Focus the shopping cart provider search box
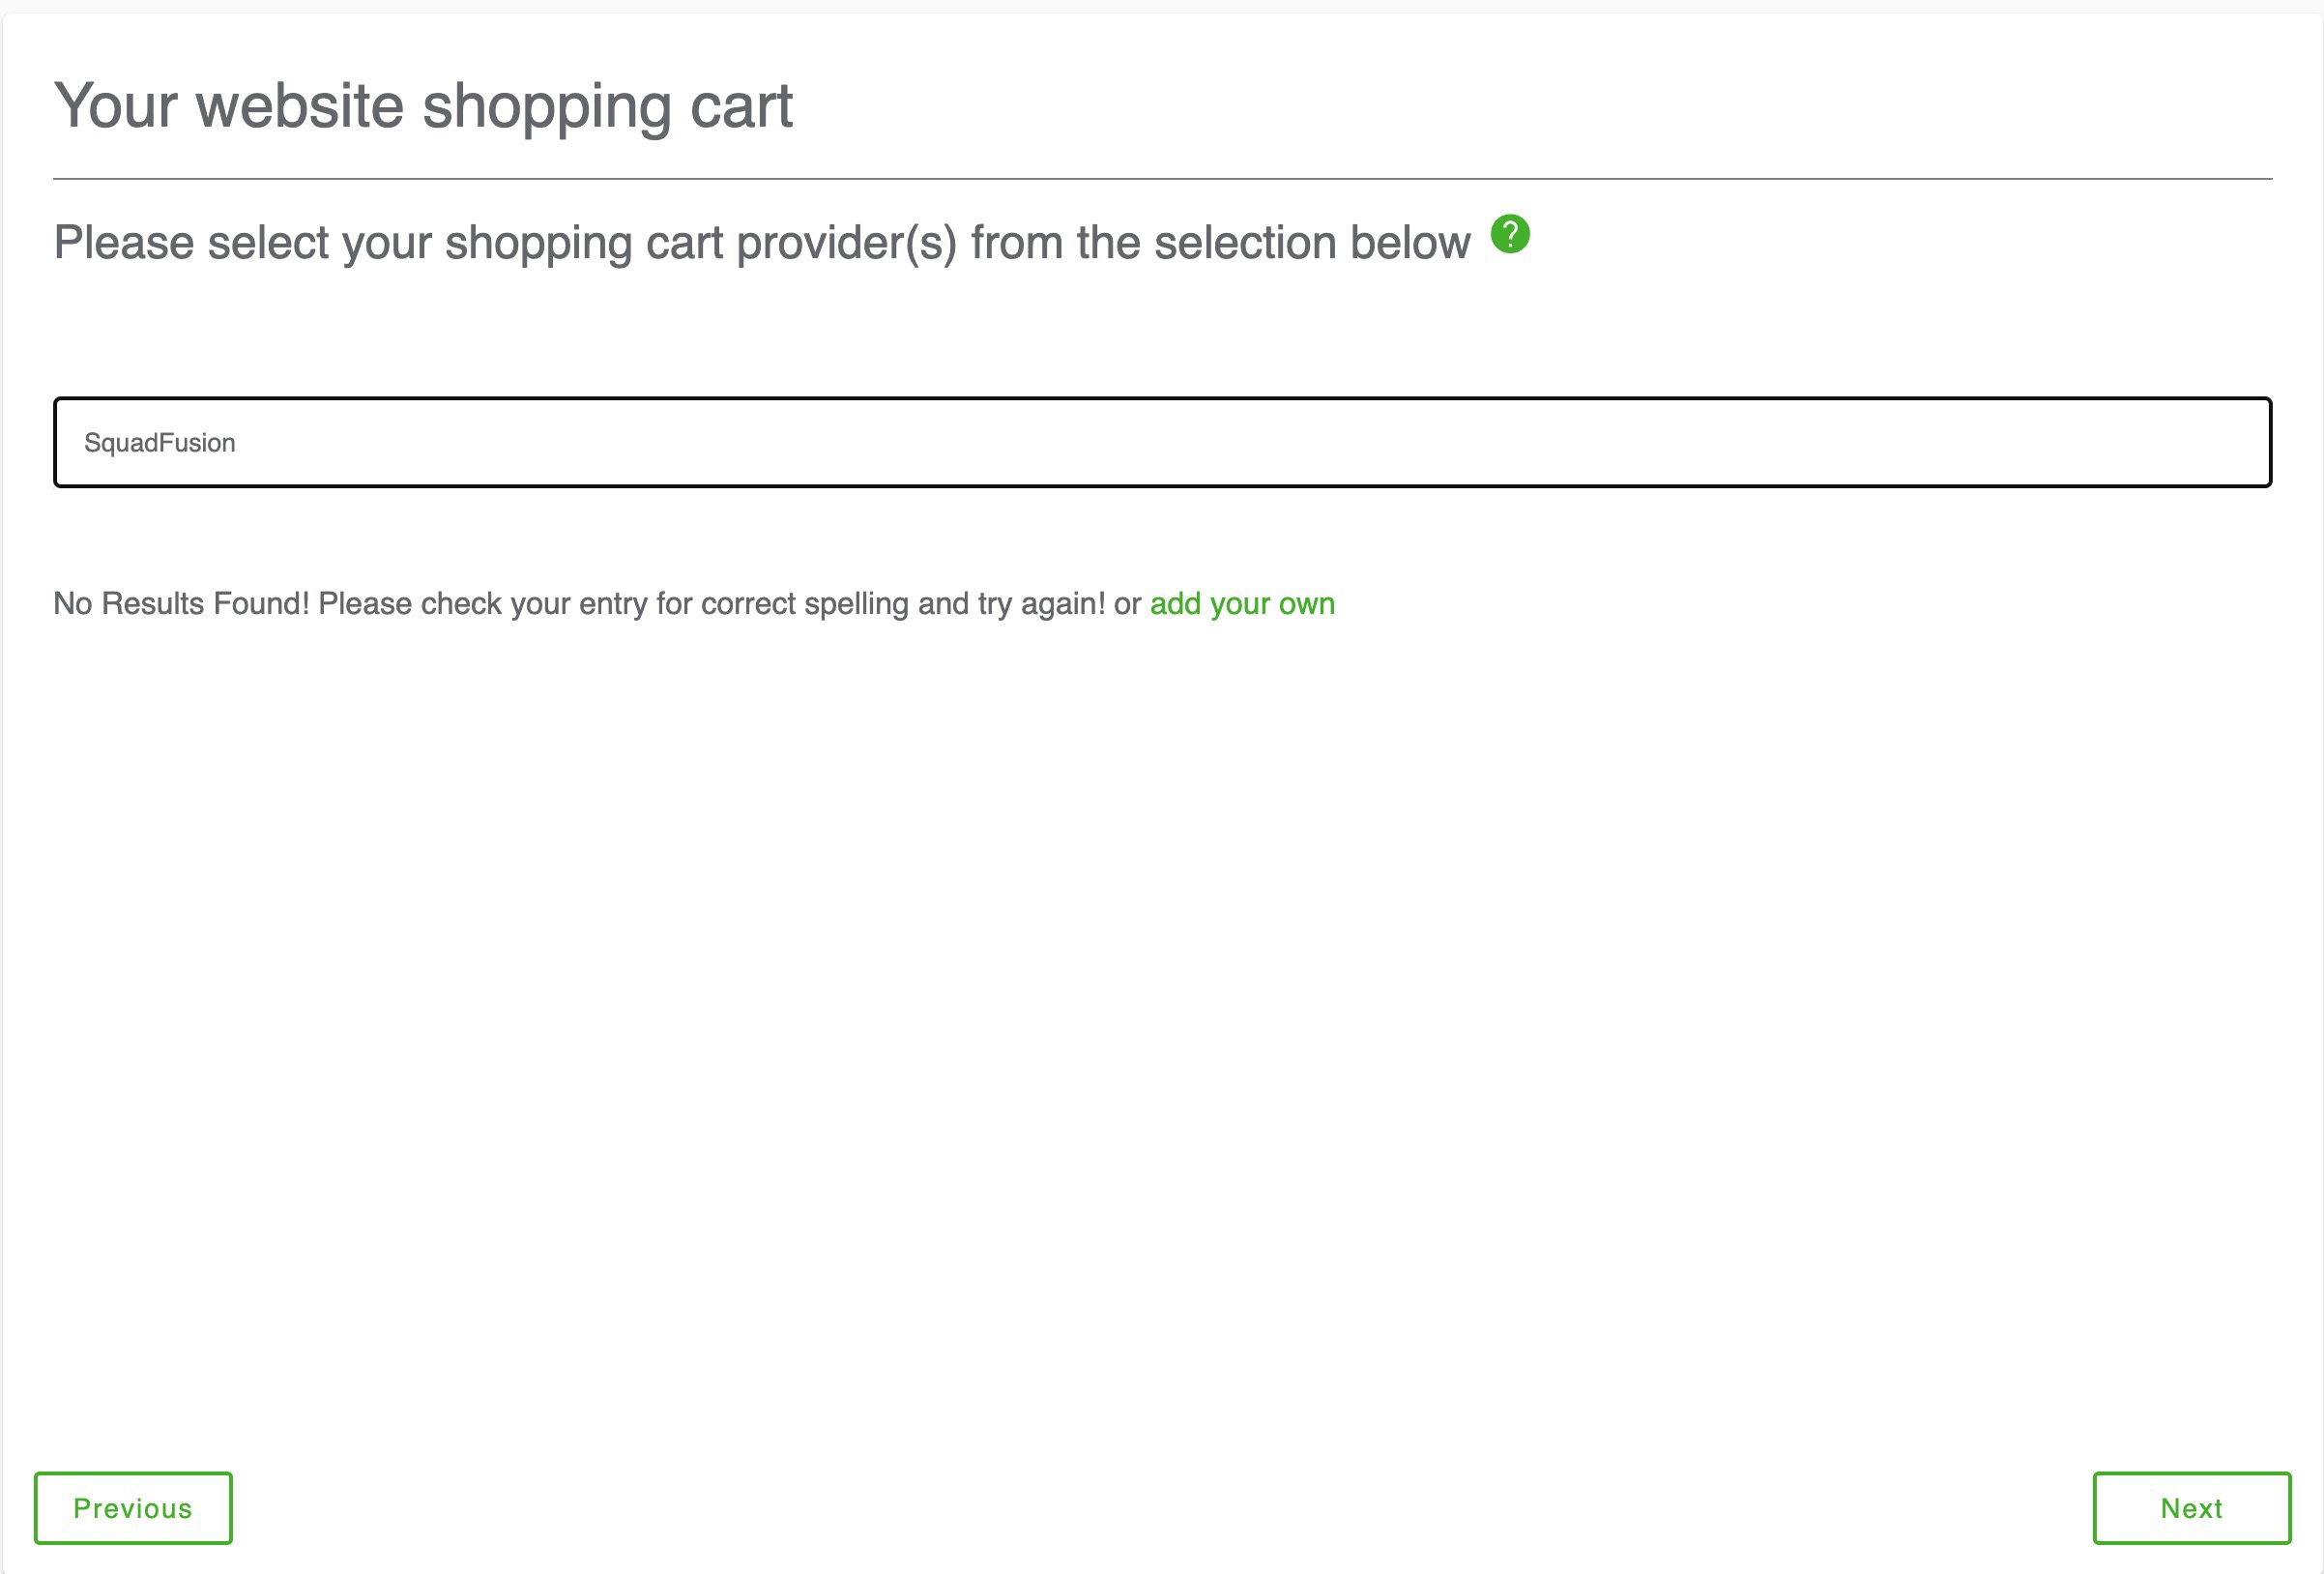Image resolution: width=2324 pixels, height=1574 pixels. (x=1162, y=442)
